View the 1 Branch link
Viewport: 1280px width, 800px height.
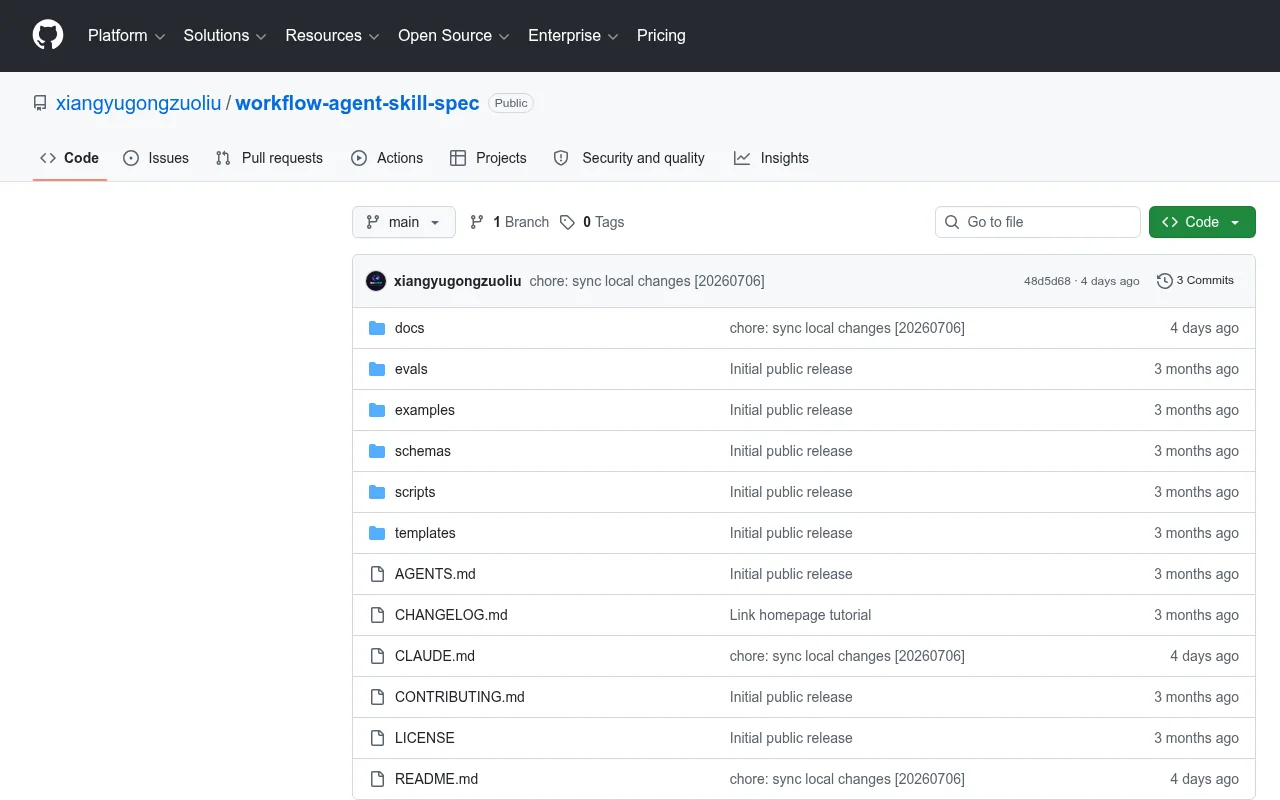[510, 222]
